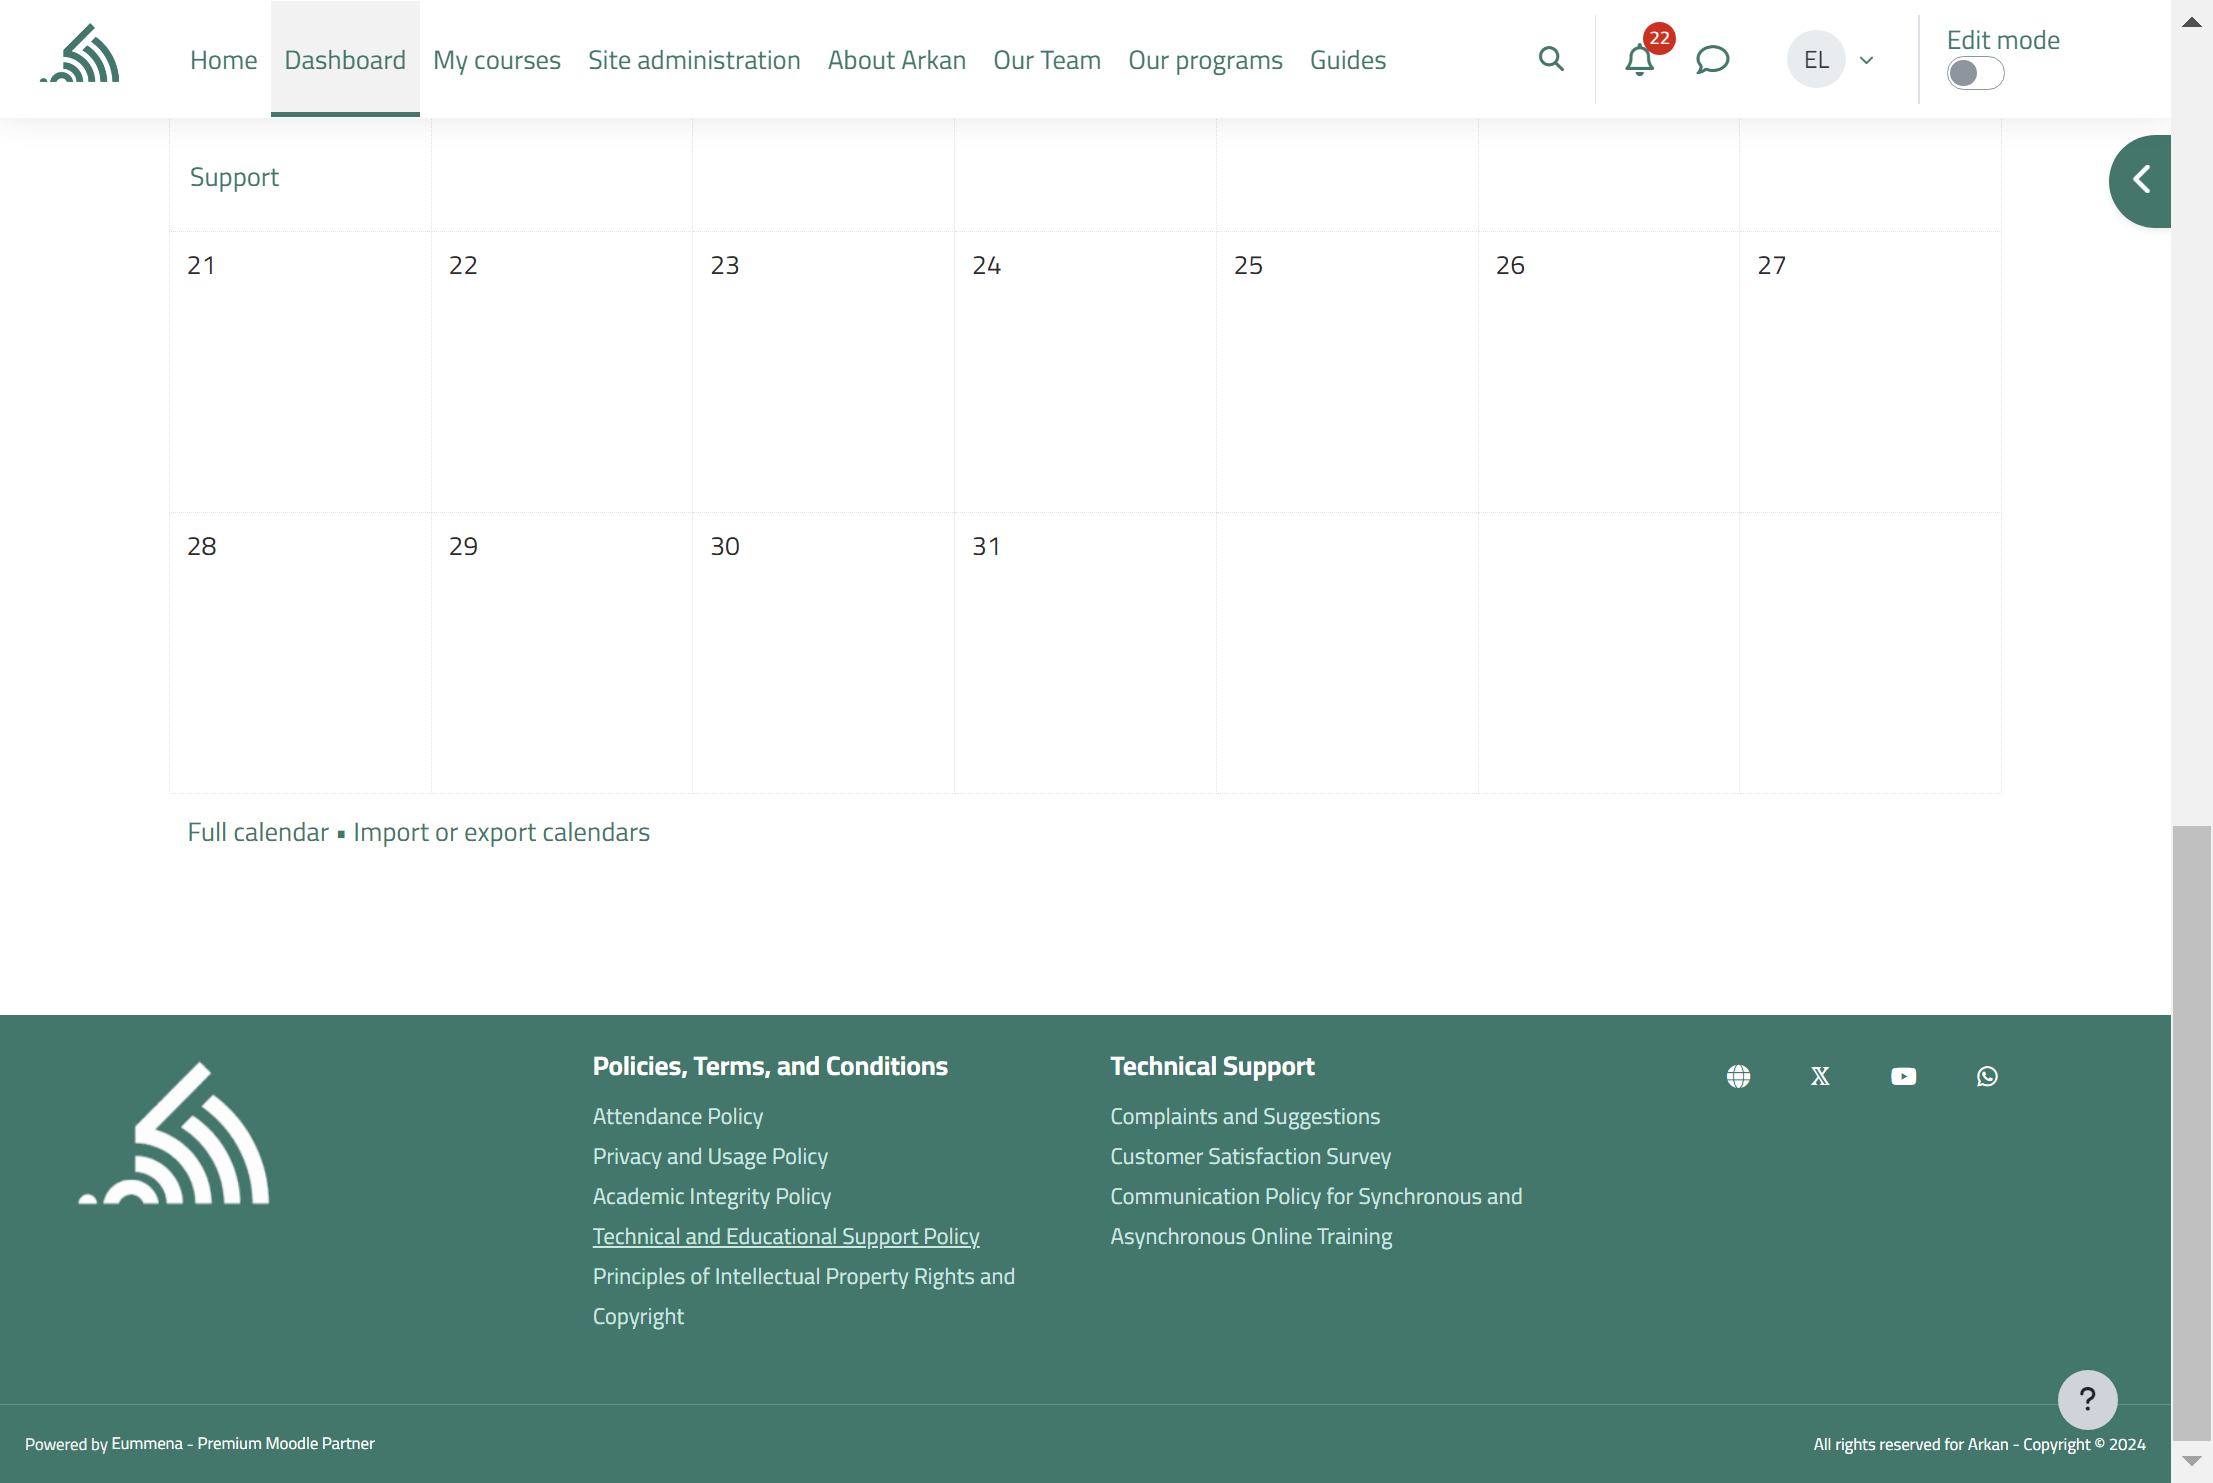Click the footer website globe icon

(1738, 1076)
